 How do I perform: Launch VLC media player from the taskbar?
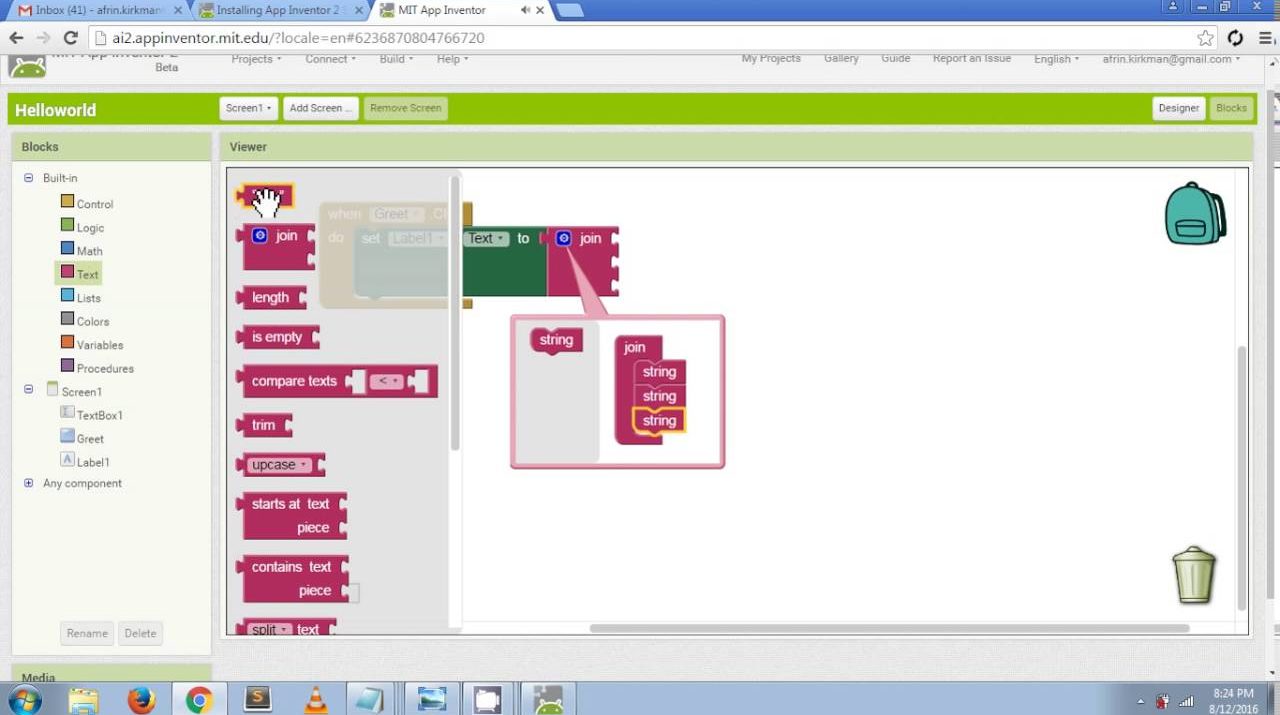tap(315, 699)
